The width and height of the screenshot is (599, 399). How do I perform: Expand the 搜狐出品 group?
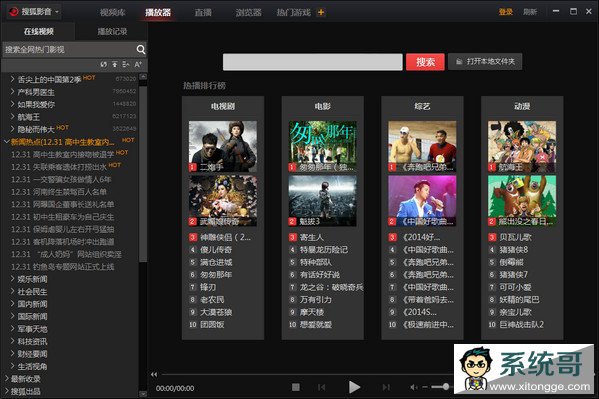(x=6, y=391)
